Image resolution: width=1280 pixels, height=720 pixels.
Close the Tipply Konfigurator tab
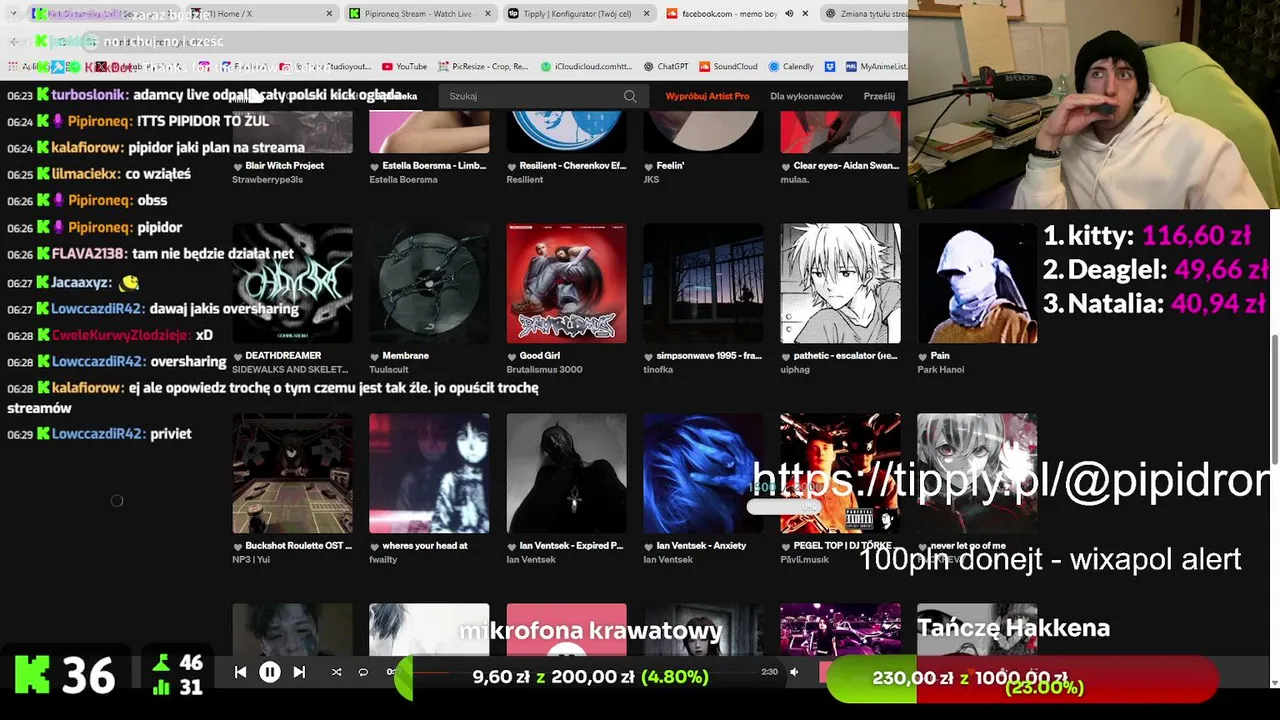point(646,14)
